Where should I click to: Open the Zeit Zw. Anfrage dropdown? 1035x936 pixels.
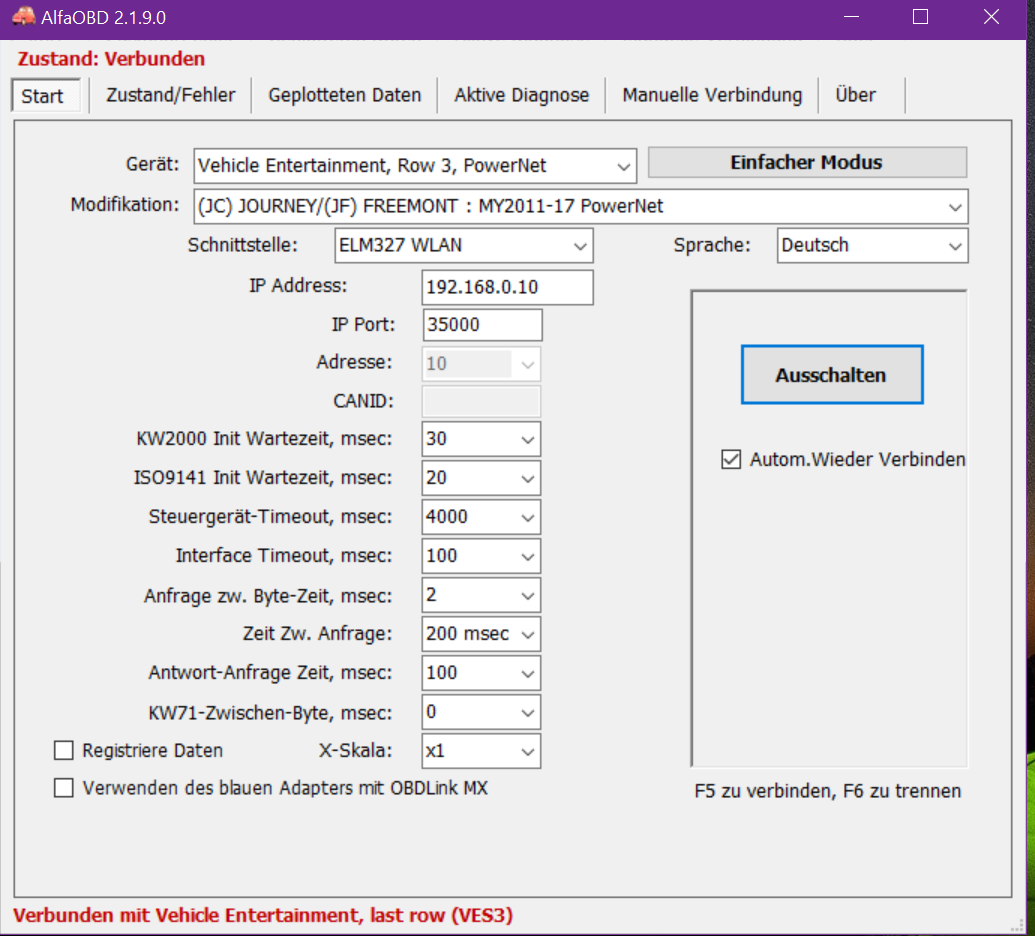[528, 634]
